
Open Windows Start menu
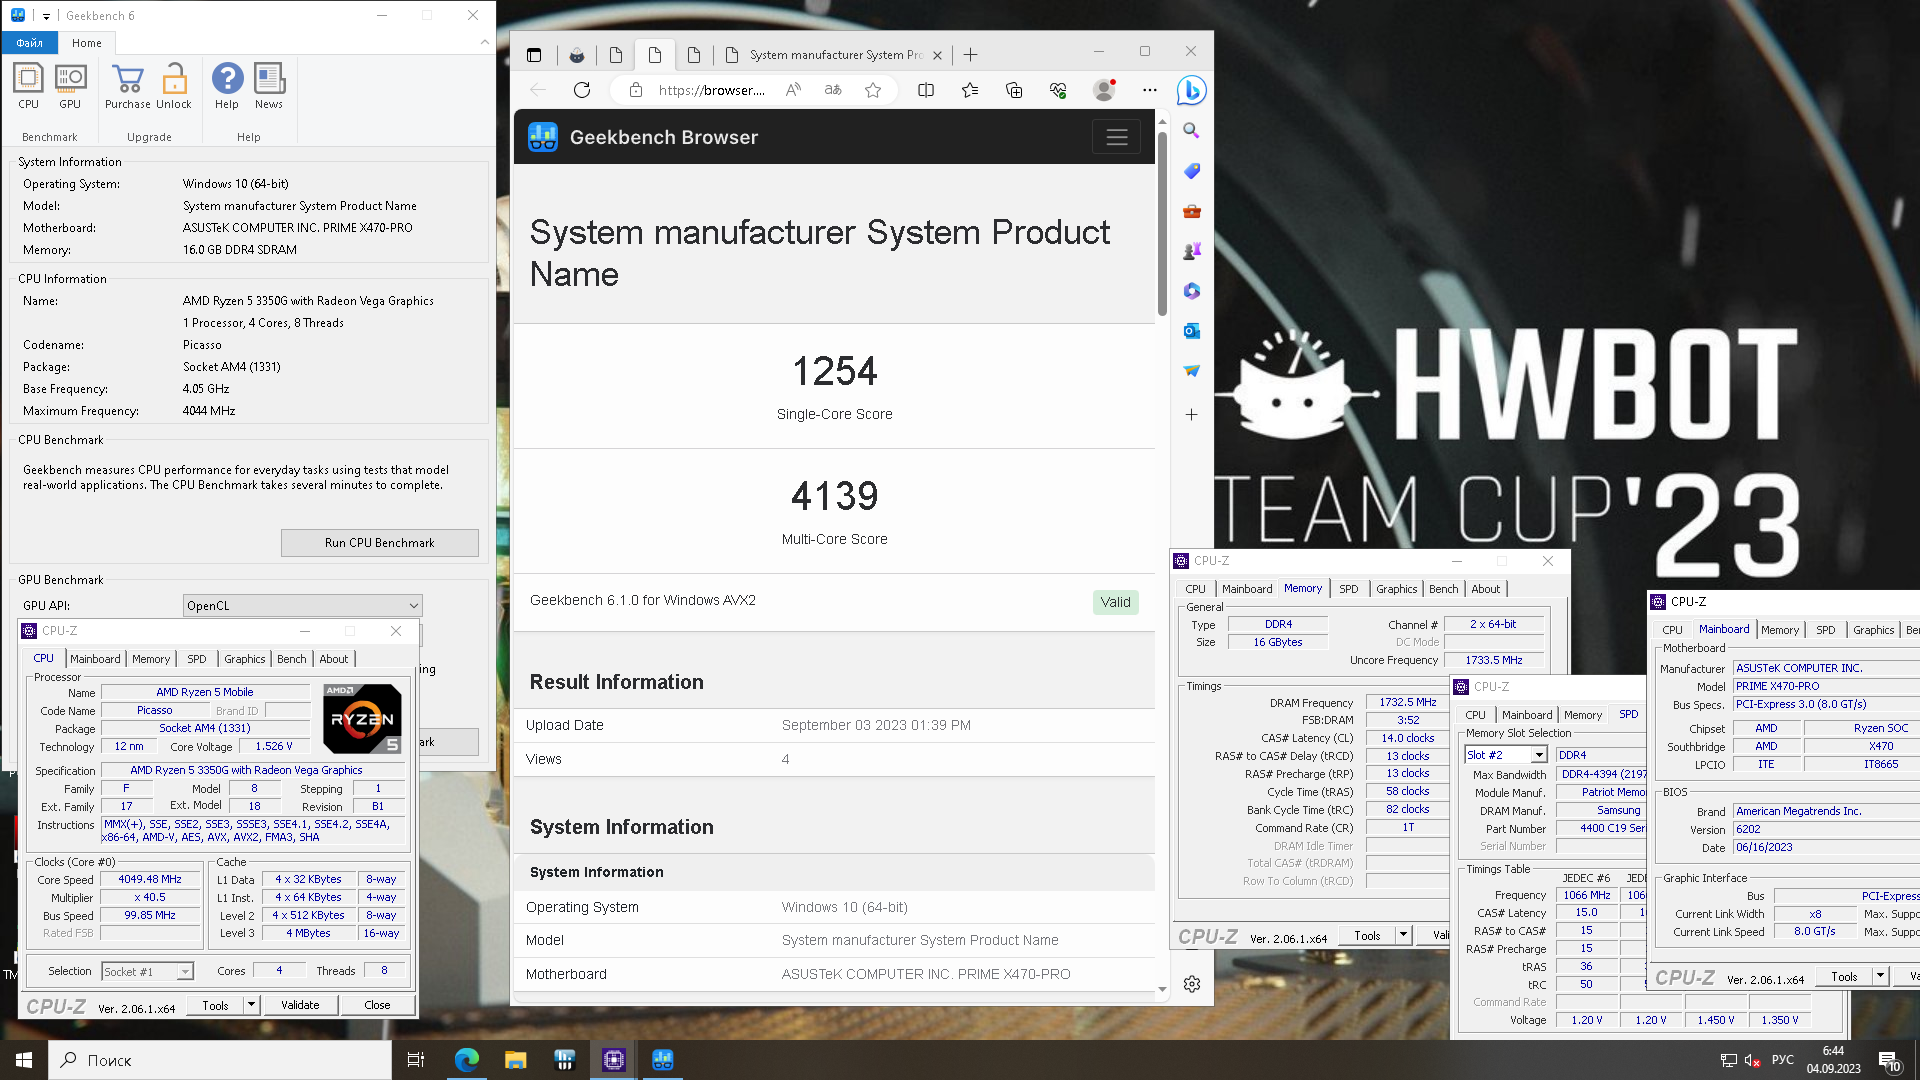click(24, 1060)
